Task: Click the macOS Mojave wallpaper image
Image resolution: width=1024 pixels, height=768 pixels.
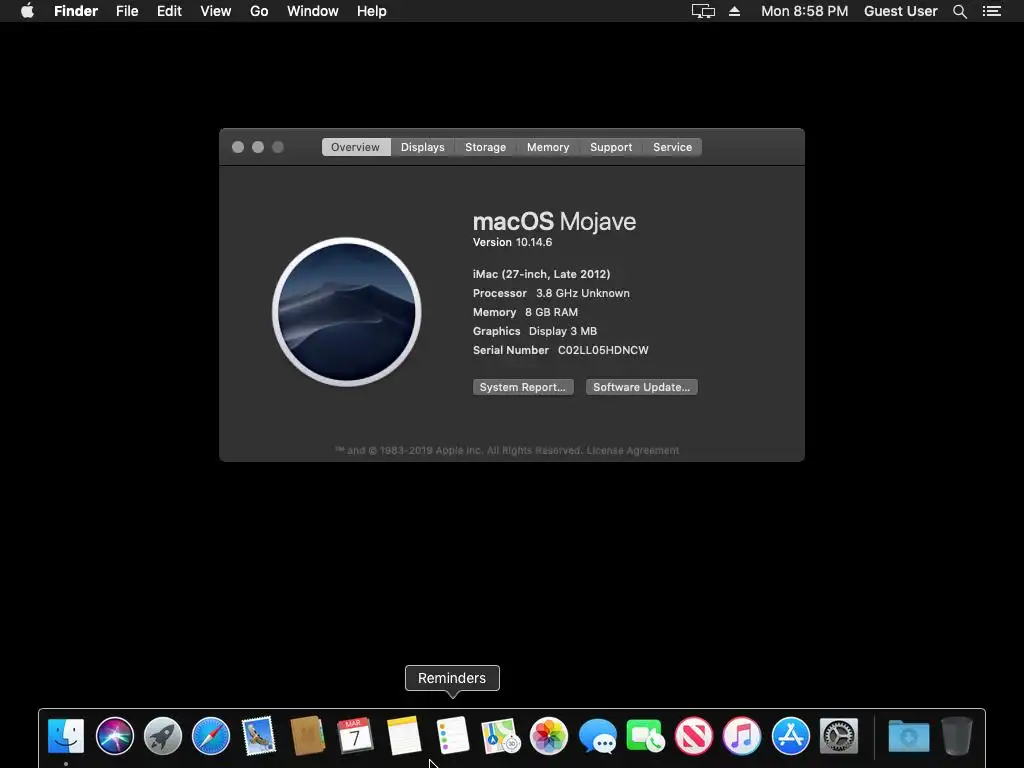Action: click(x=347, y=312)
